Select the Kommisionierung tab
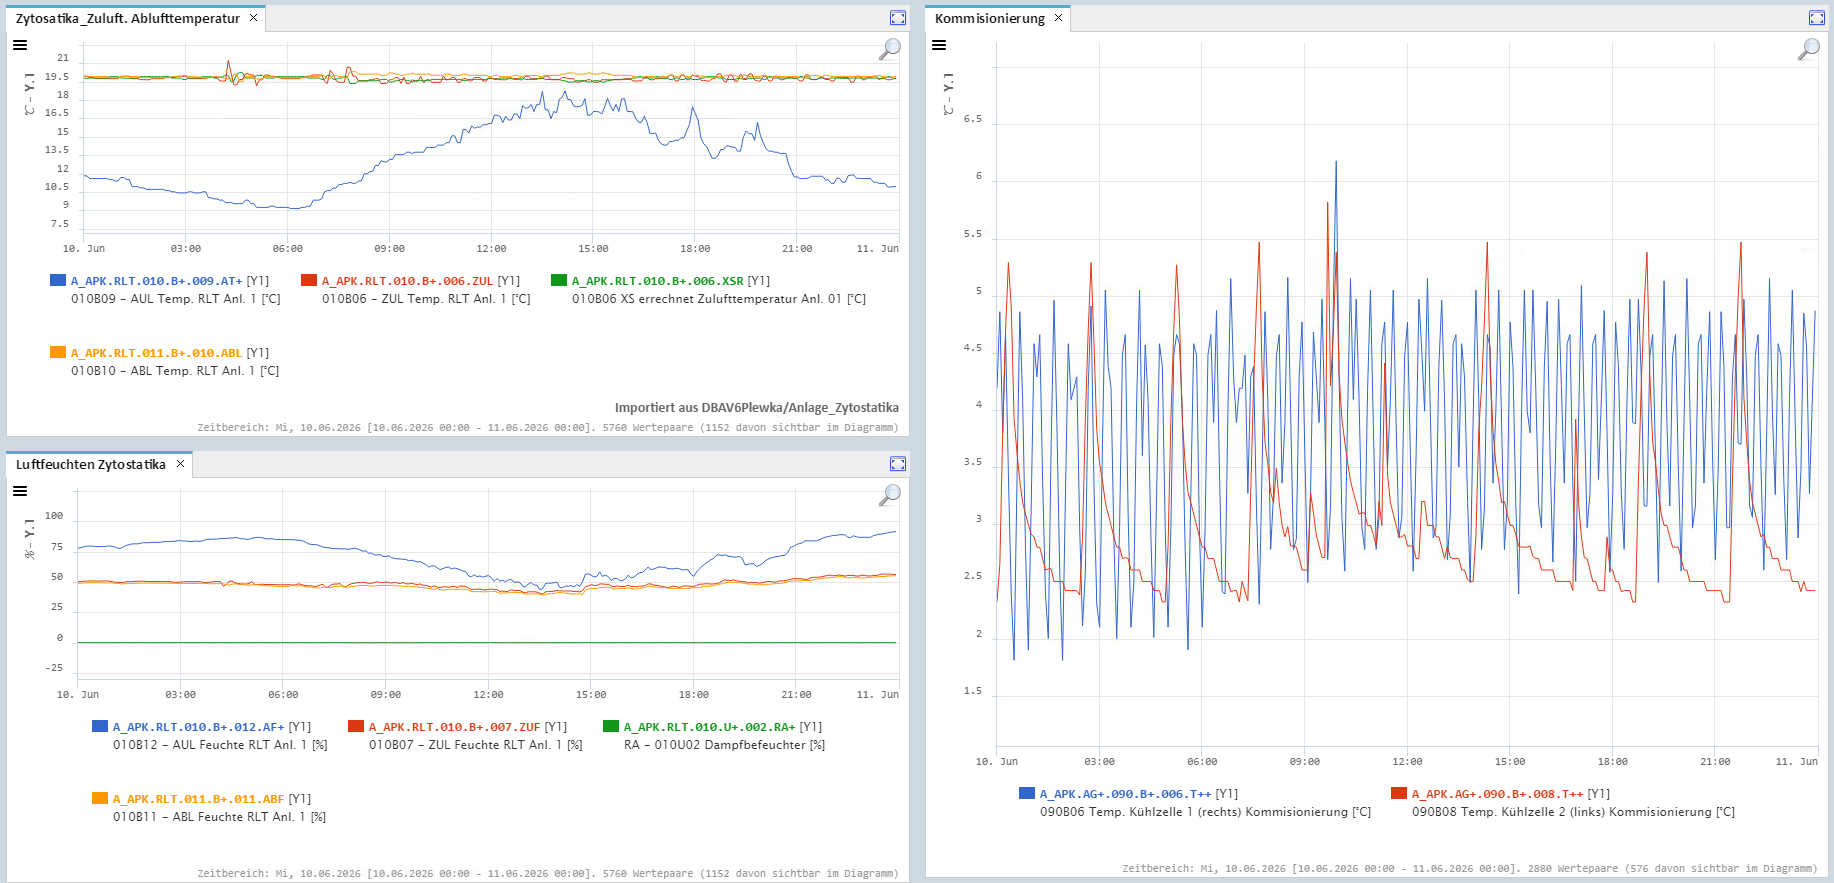 tap(990, 18)
